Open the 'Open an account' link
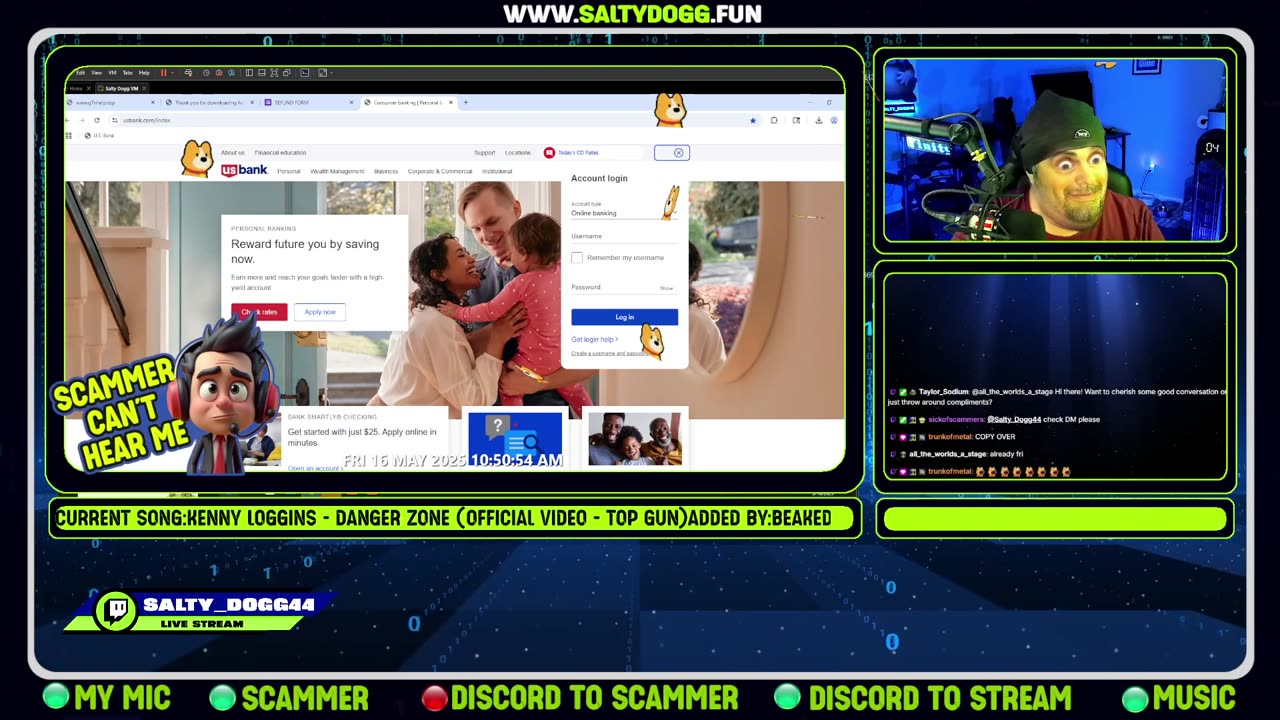 click(x=315, y=468)
